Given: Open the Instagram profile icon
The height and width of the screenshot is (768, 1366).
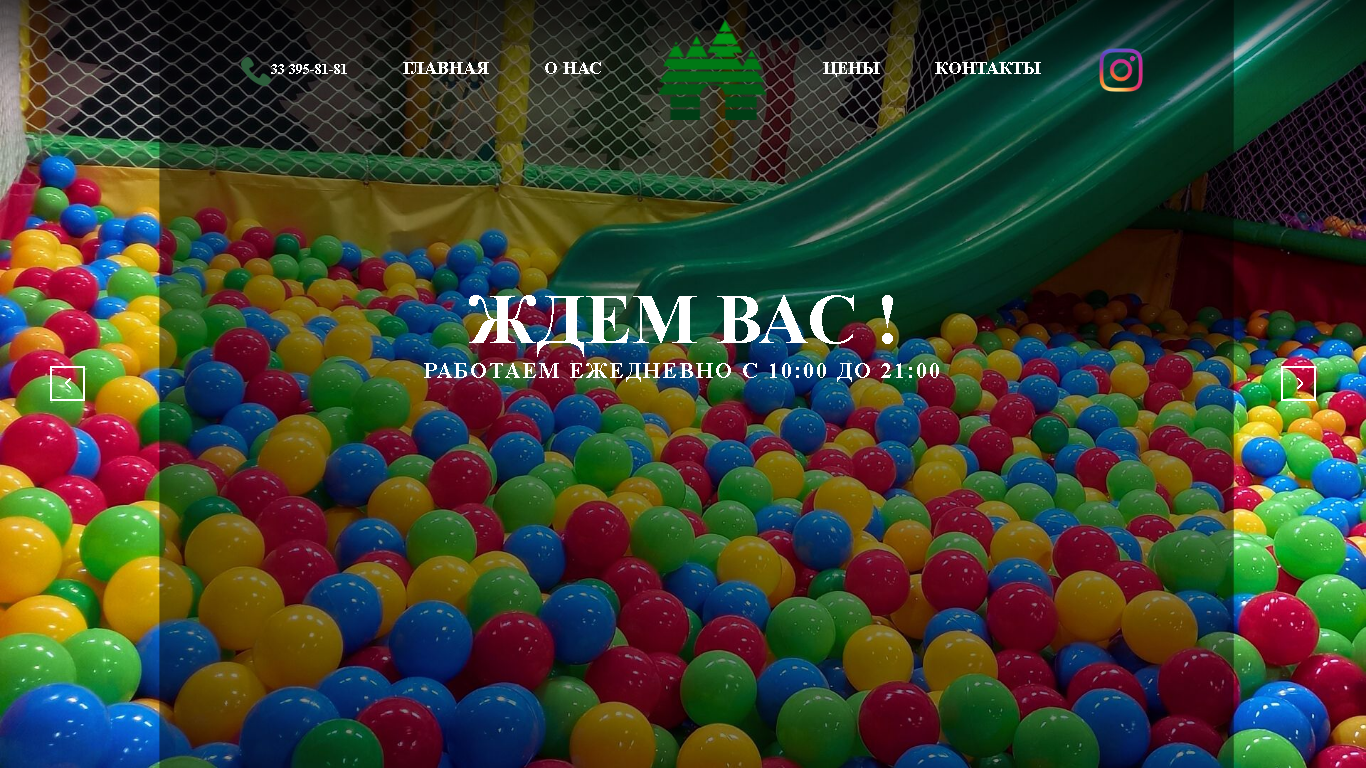Looking at the screenshot, I should (x=1121, y=70).
